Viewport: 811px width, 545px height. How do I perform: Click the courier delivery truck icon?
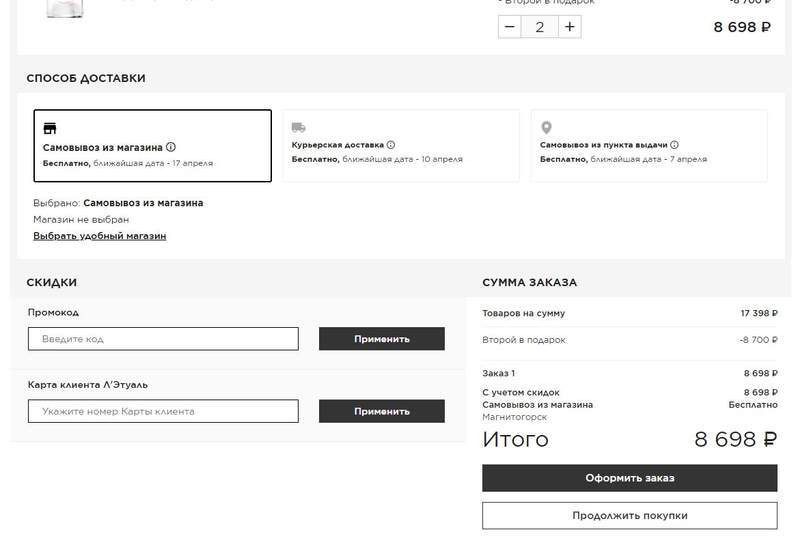pos(298,128)
